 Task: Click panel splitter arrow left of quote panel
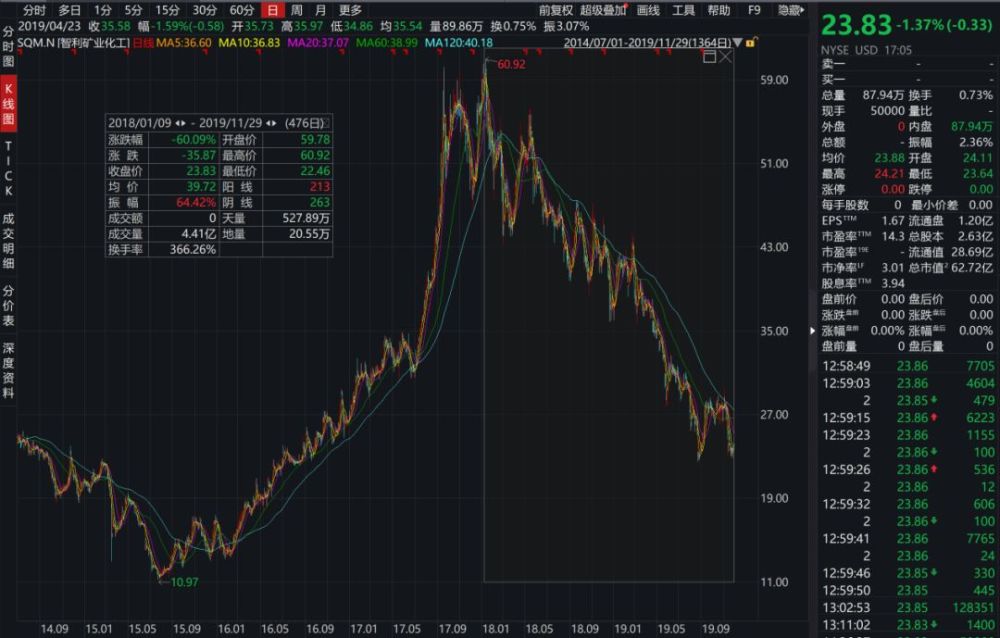click(x=812, y=330)
